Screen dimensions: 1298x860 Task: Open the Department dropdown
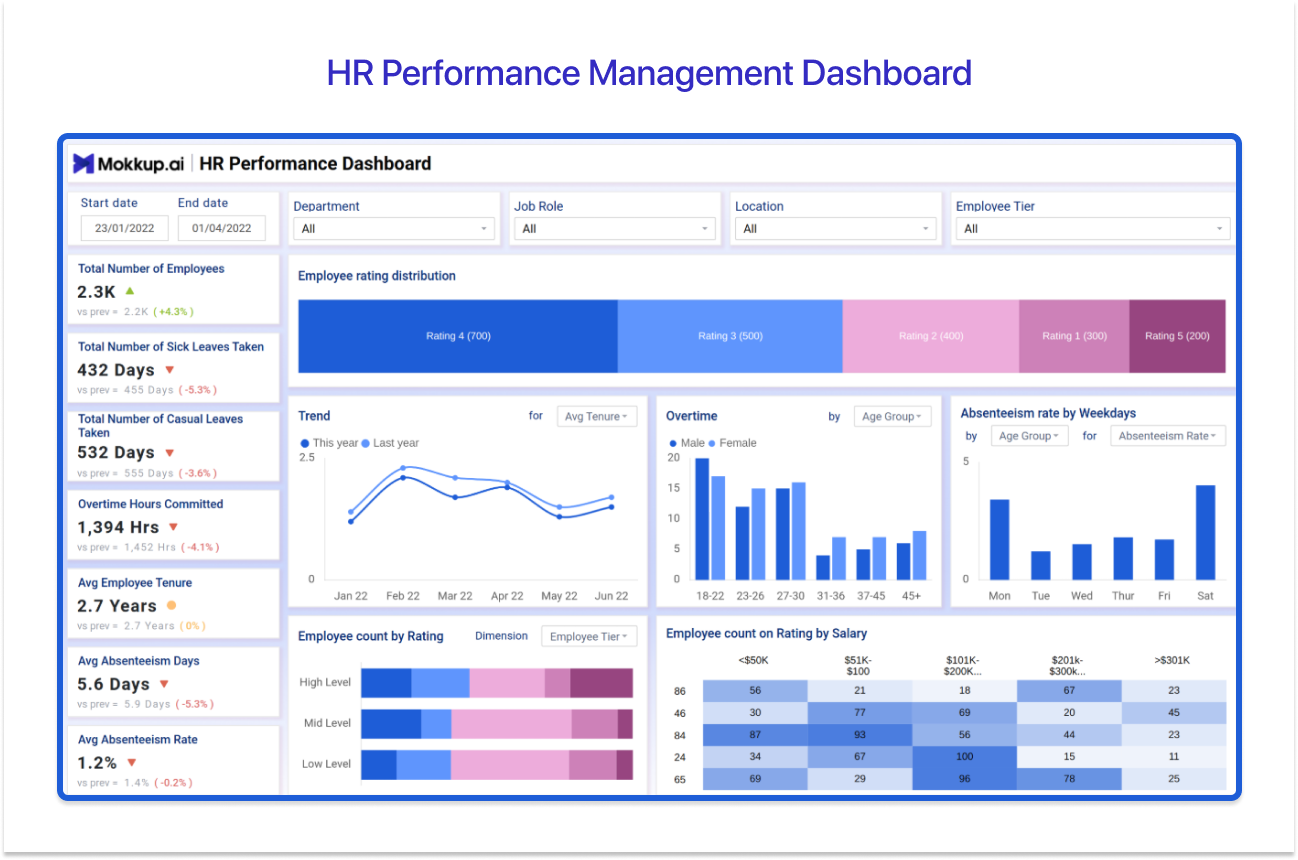(x=393, y=229)
